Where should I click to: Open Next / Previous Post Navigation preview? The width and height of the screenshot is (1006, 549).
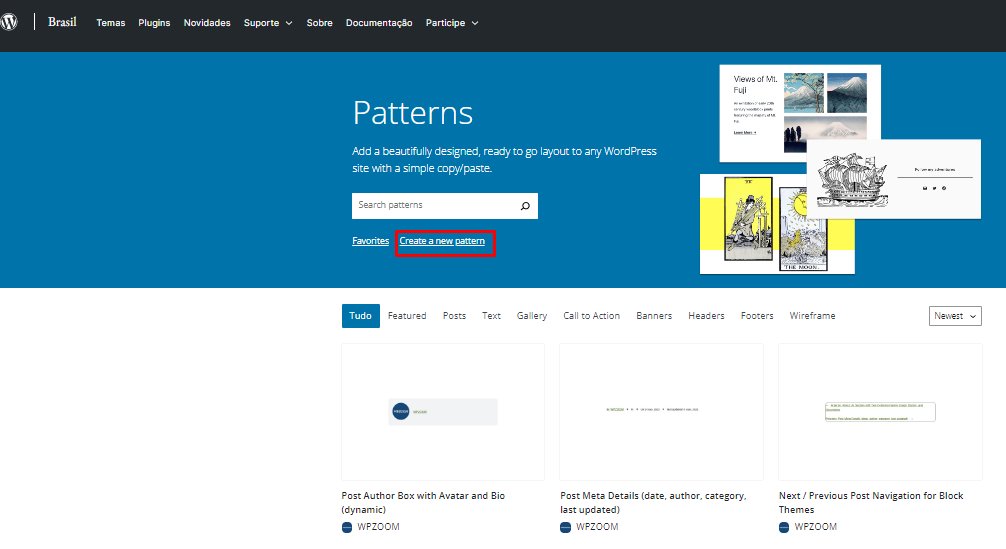pos(880,412)
